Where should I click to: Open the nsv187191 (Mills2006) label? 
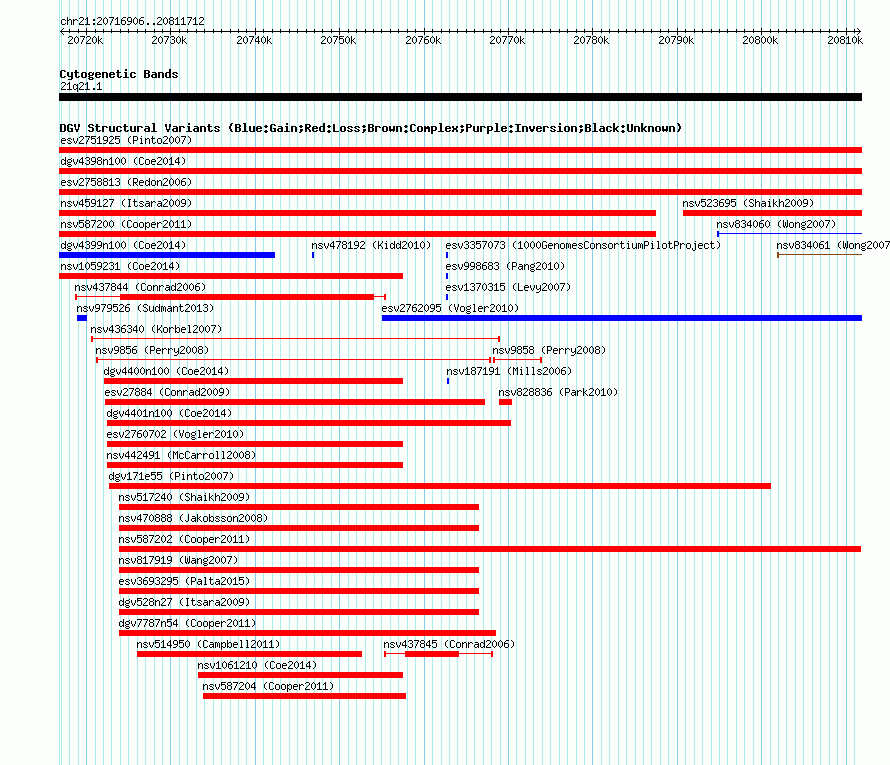click(509, 371)
